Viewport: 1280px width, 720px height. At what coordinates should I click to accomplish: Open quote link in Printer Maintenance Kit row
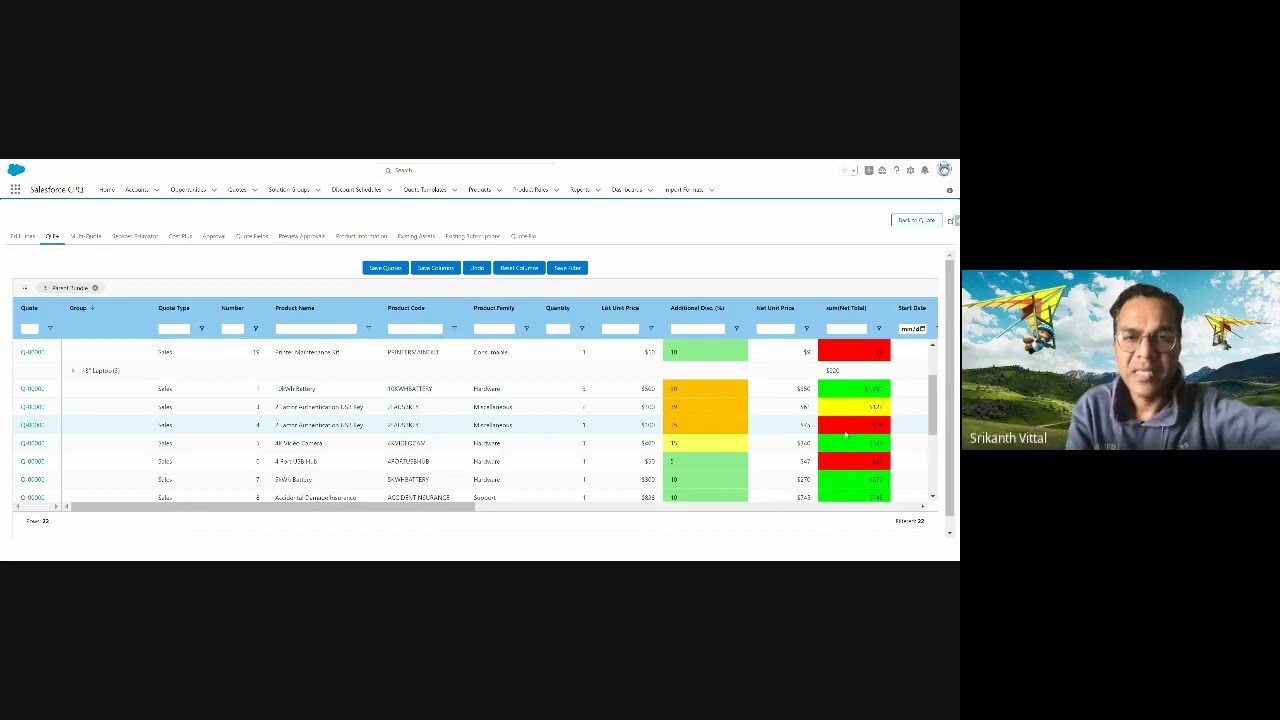pos(32,352)
